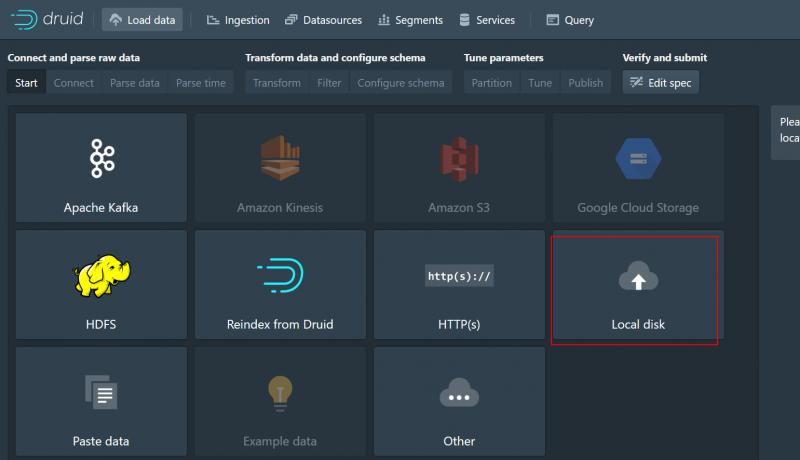Viewport: 800px width, 460px height.
Task: Choose the Reindex from Druid card
Action: pyautogui.click(x=280, y=285)
